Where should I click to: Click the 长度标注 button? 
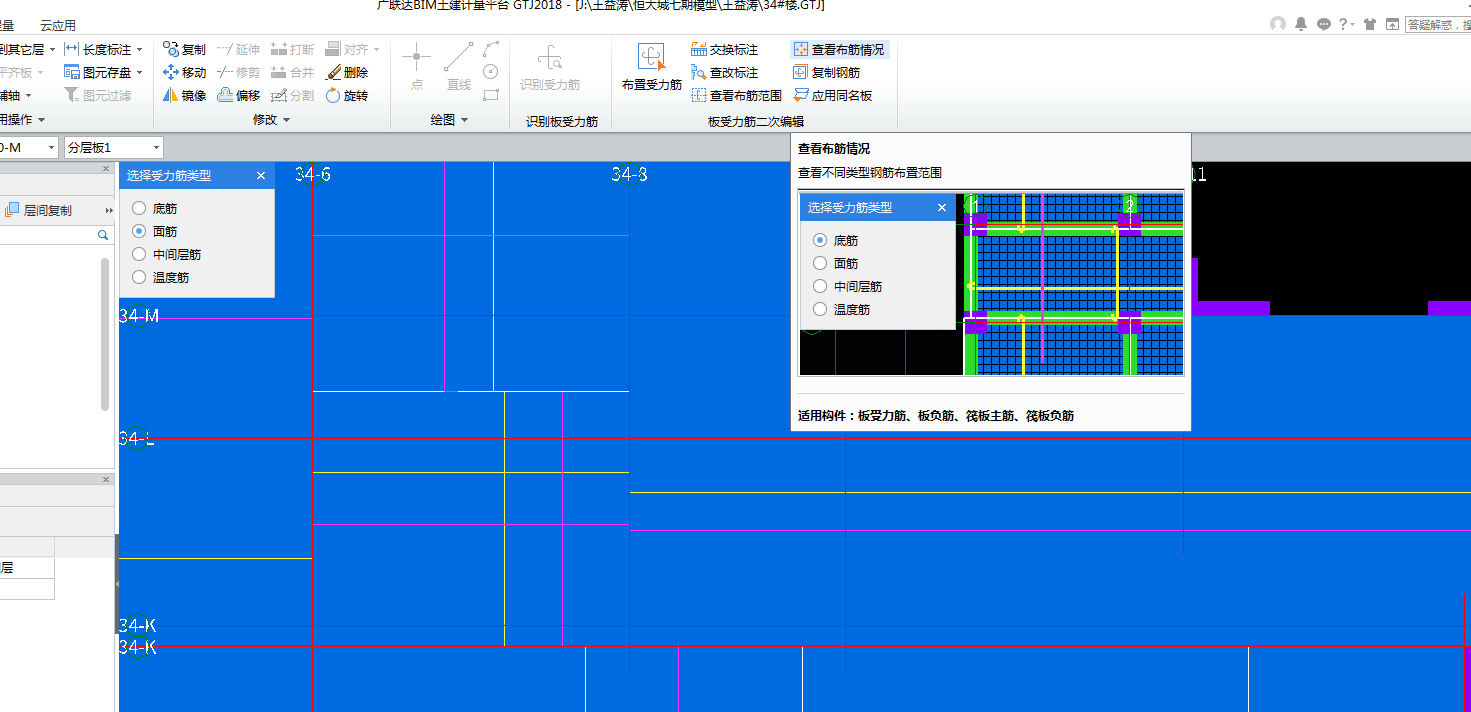tap(98, 49)
